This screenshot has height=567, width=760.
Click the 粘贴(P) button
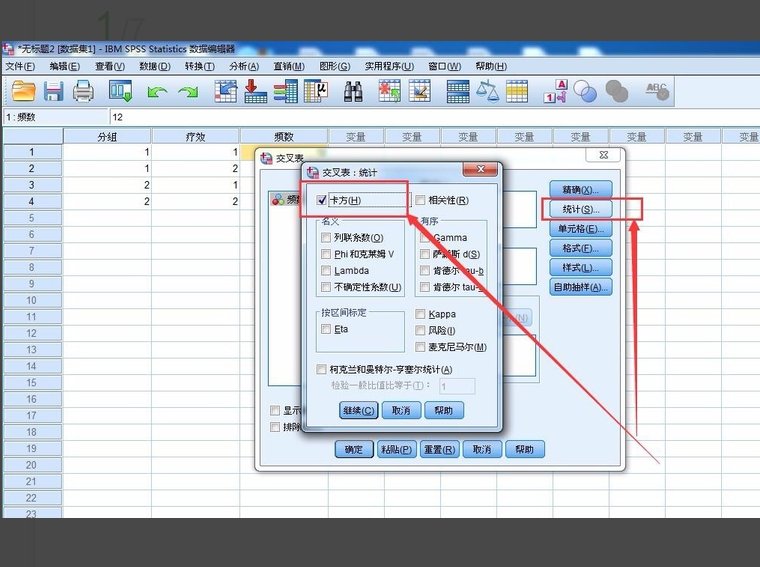point(396,449)
